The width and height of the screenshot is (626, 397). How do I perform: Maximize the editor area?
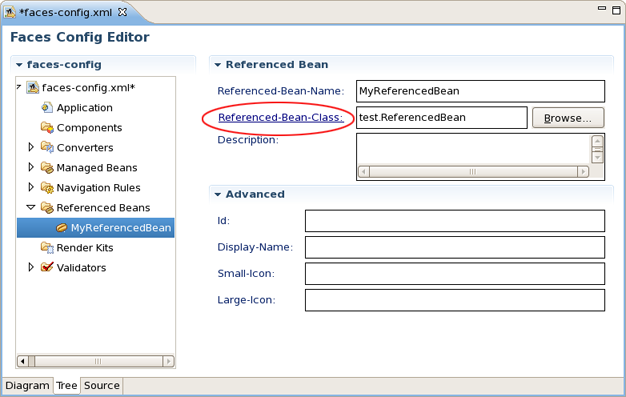pos(616,10)
